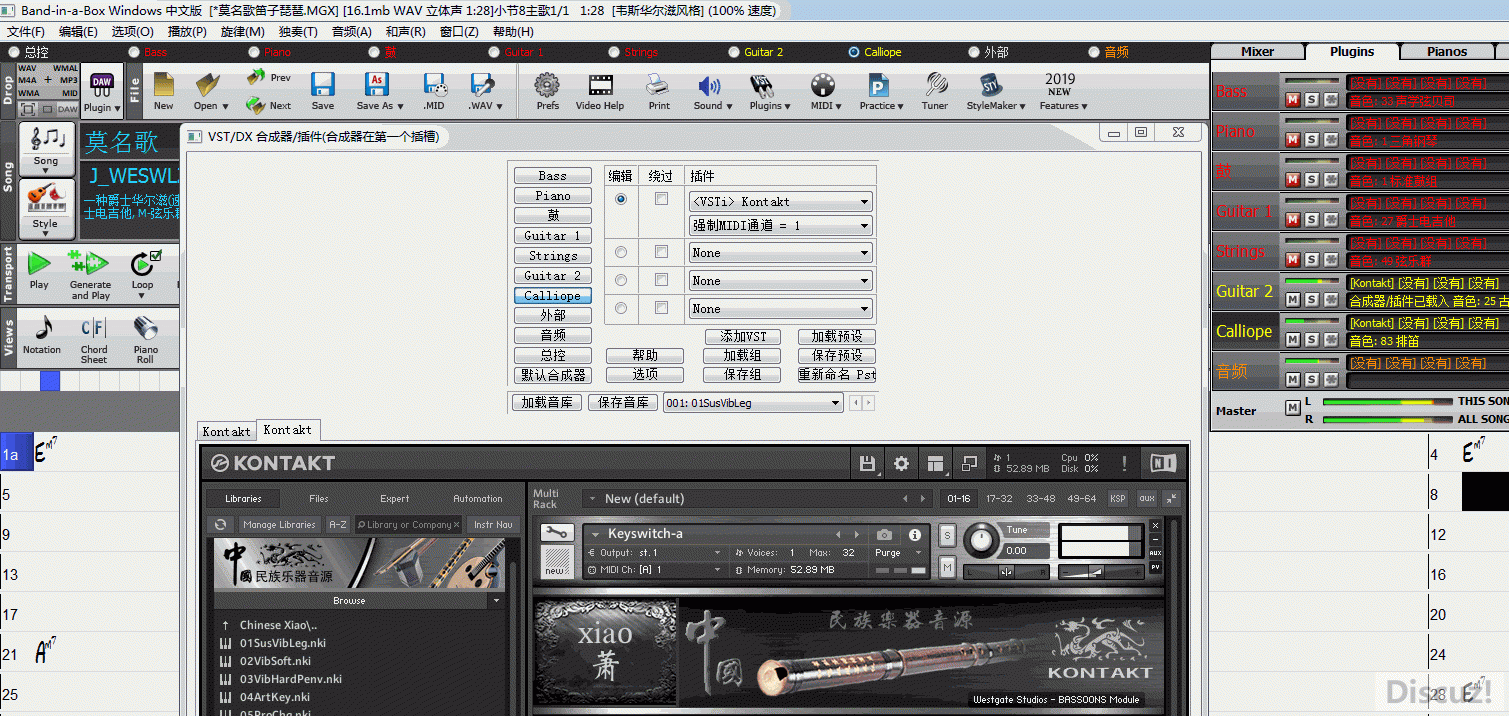Open the Notation view
Image resolution: width=1509 pixels, height=716 pixels.
coord(42,334)
